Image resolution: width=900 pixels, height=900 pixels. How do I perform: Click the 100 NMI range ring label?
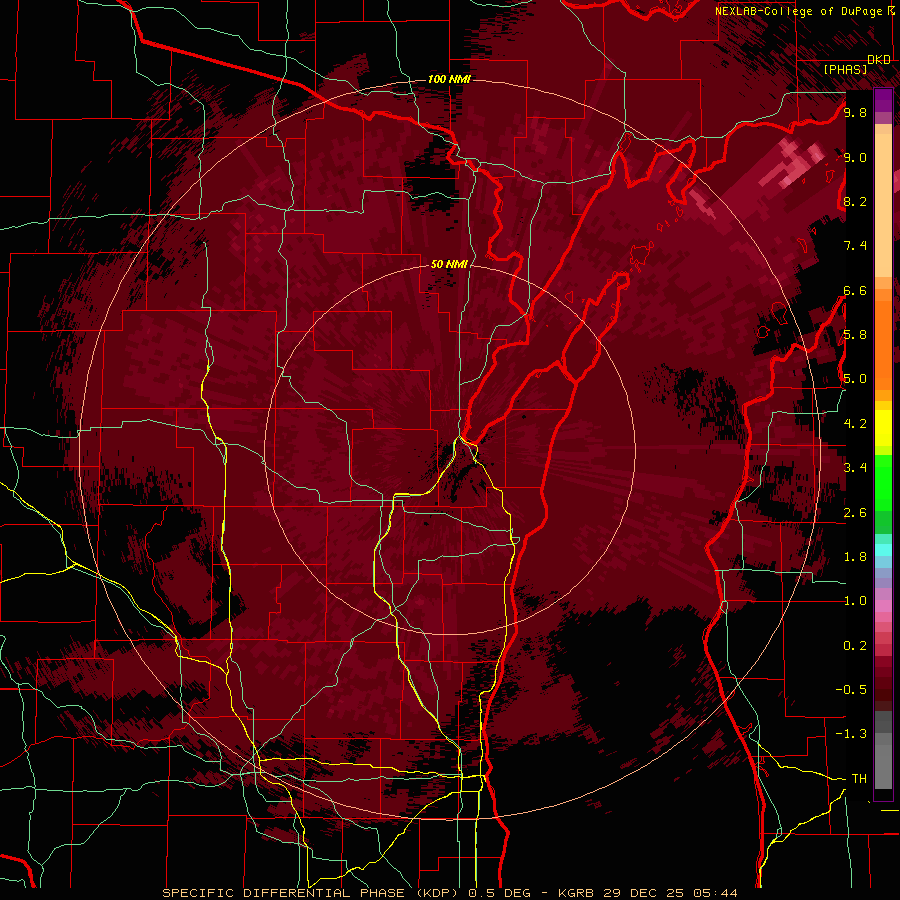point(449,79)
